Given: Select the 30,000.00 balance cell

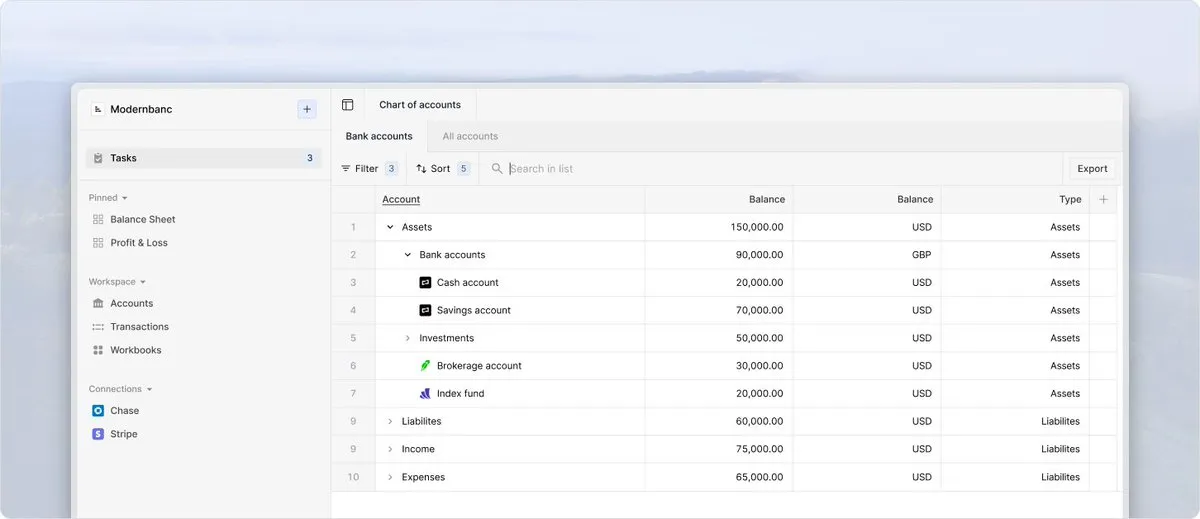Looking at the screenshot, I should tap(719, 366).
